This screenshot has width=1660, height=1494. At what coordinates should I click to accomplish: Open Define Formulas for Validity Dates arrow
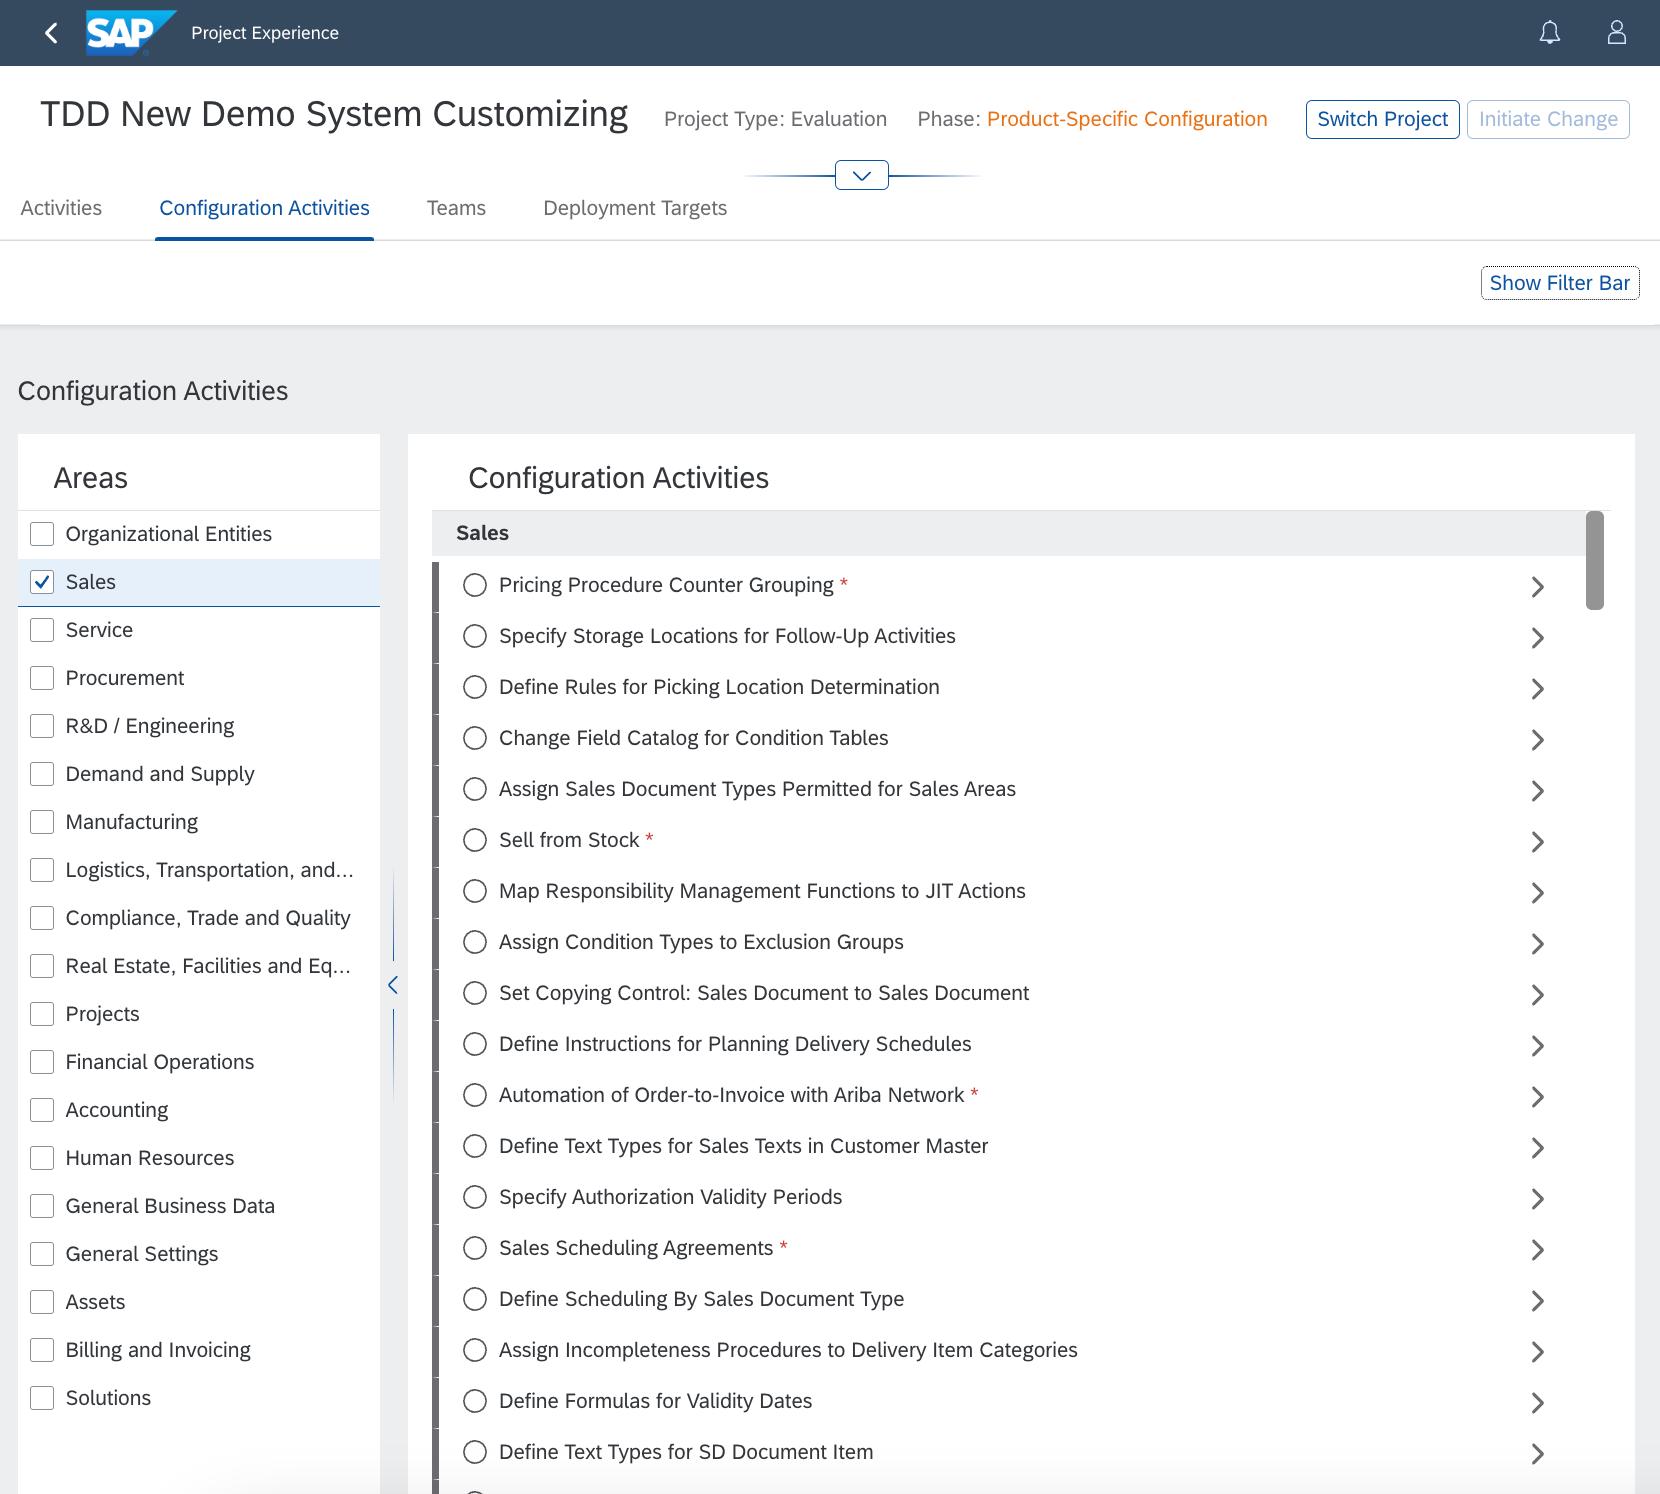(1537, 1403)
